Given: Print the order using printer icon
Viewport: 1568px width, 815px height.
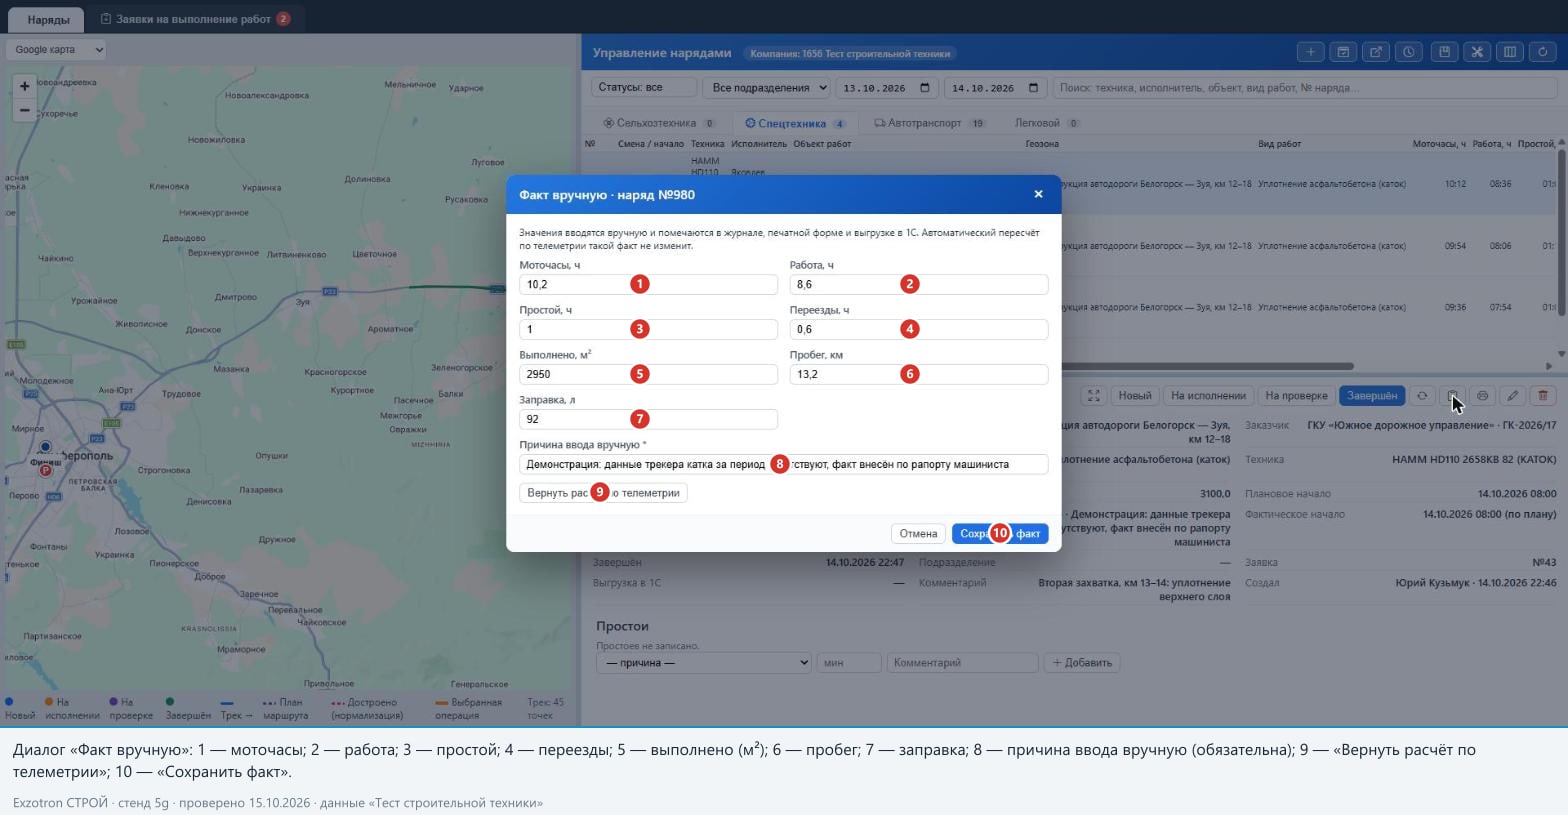Looking at the screenshot, I should coord(1482,396).
